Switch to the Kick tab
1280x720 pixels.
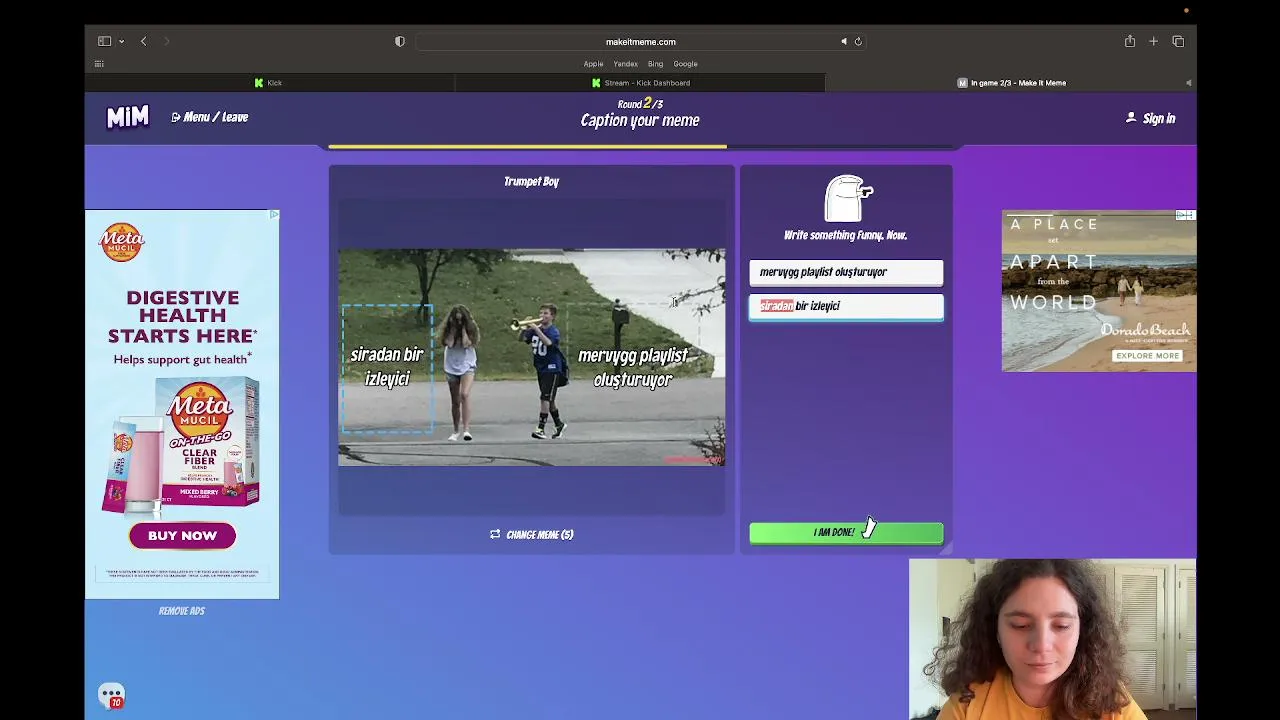270,83
